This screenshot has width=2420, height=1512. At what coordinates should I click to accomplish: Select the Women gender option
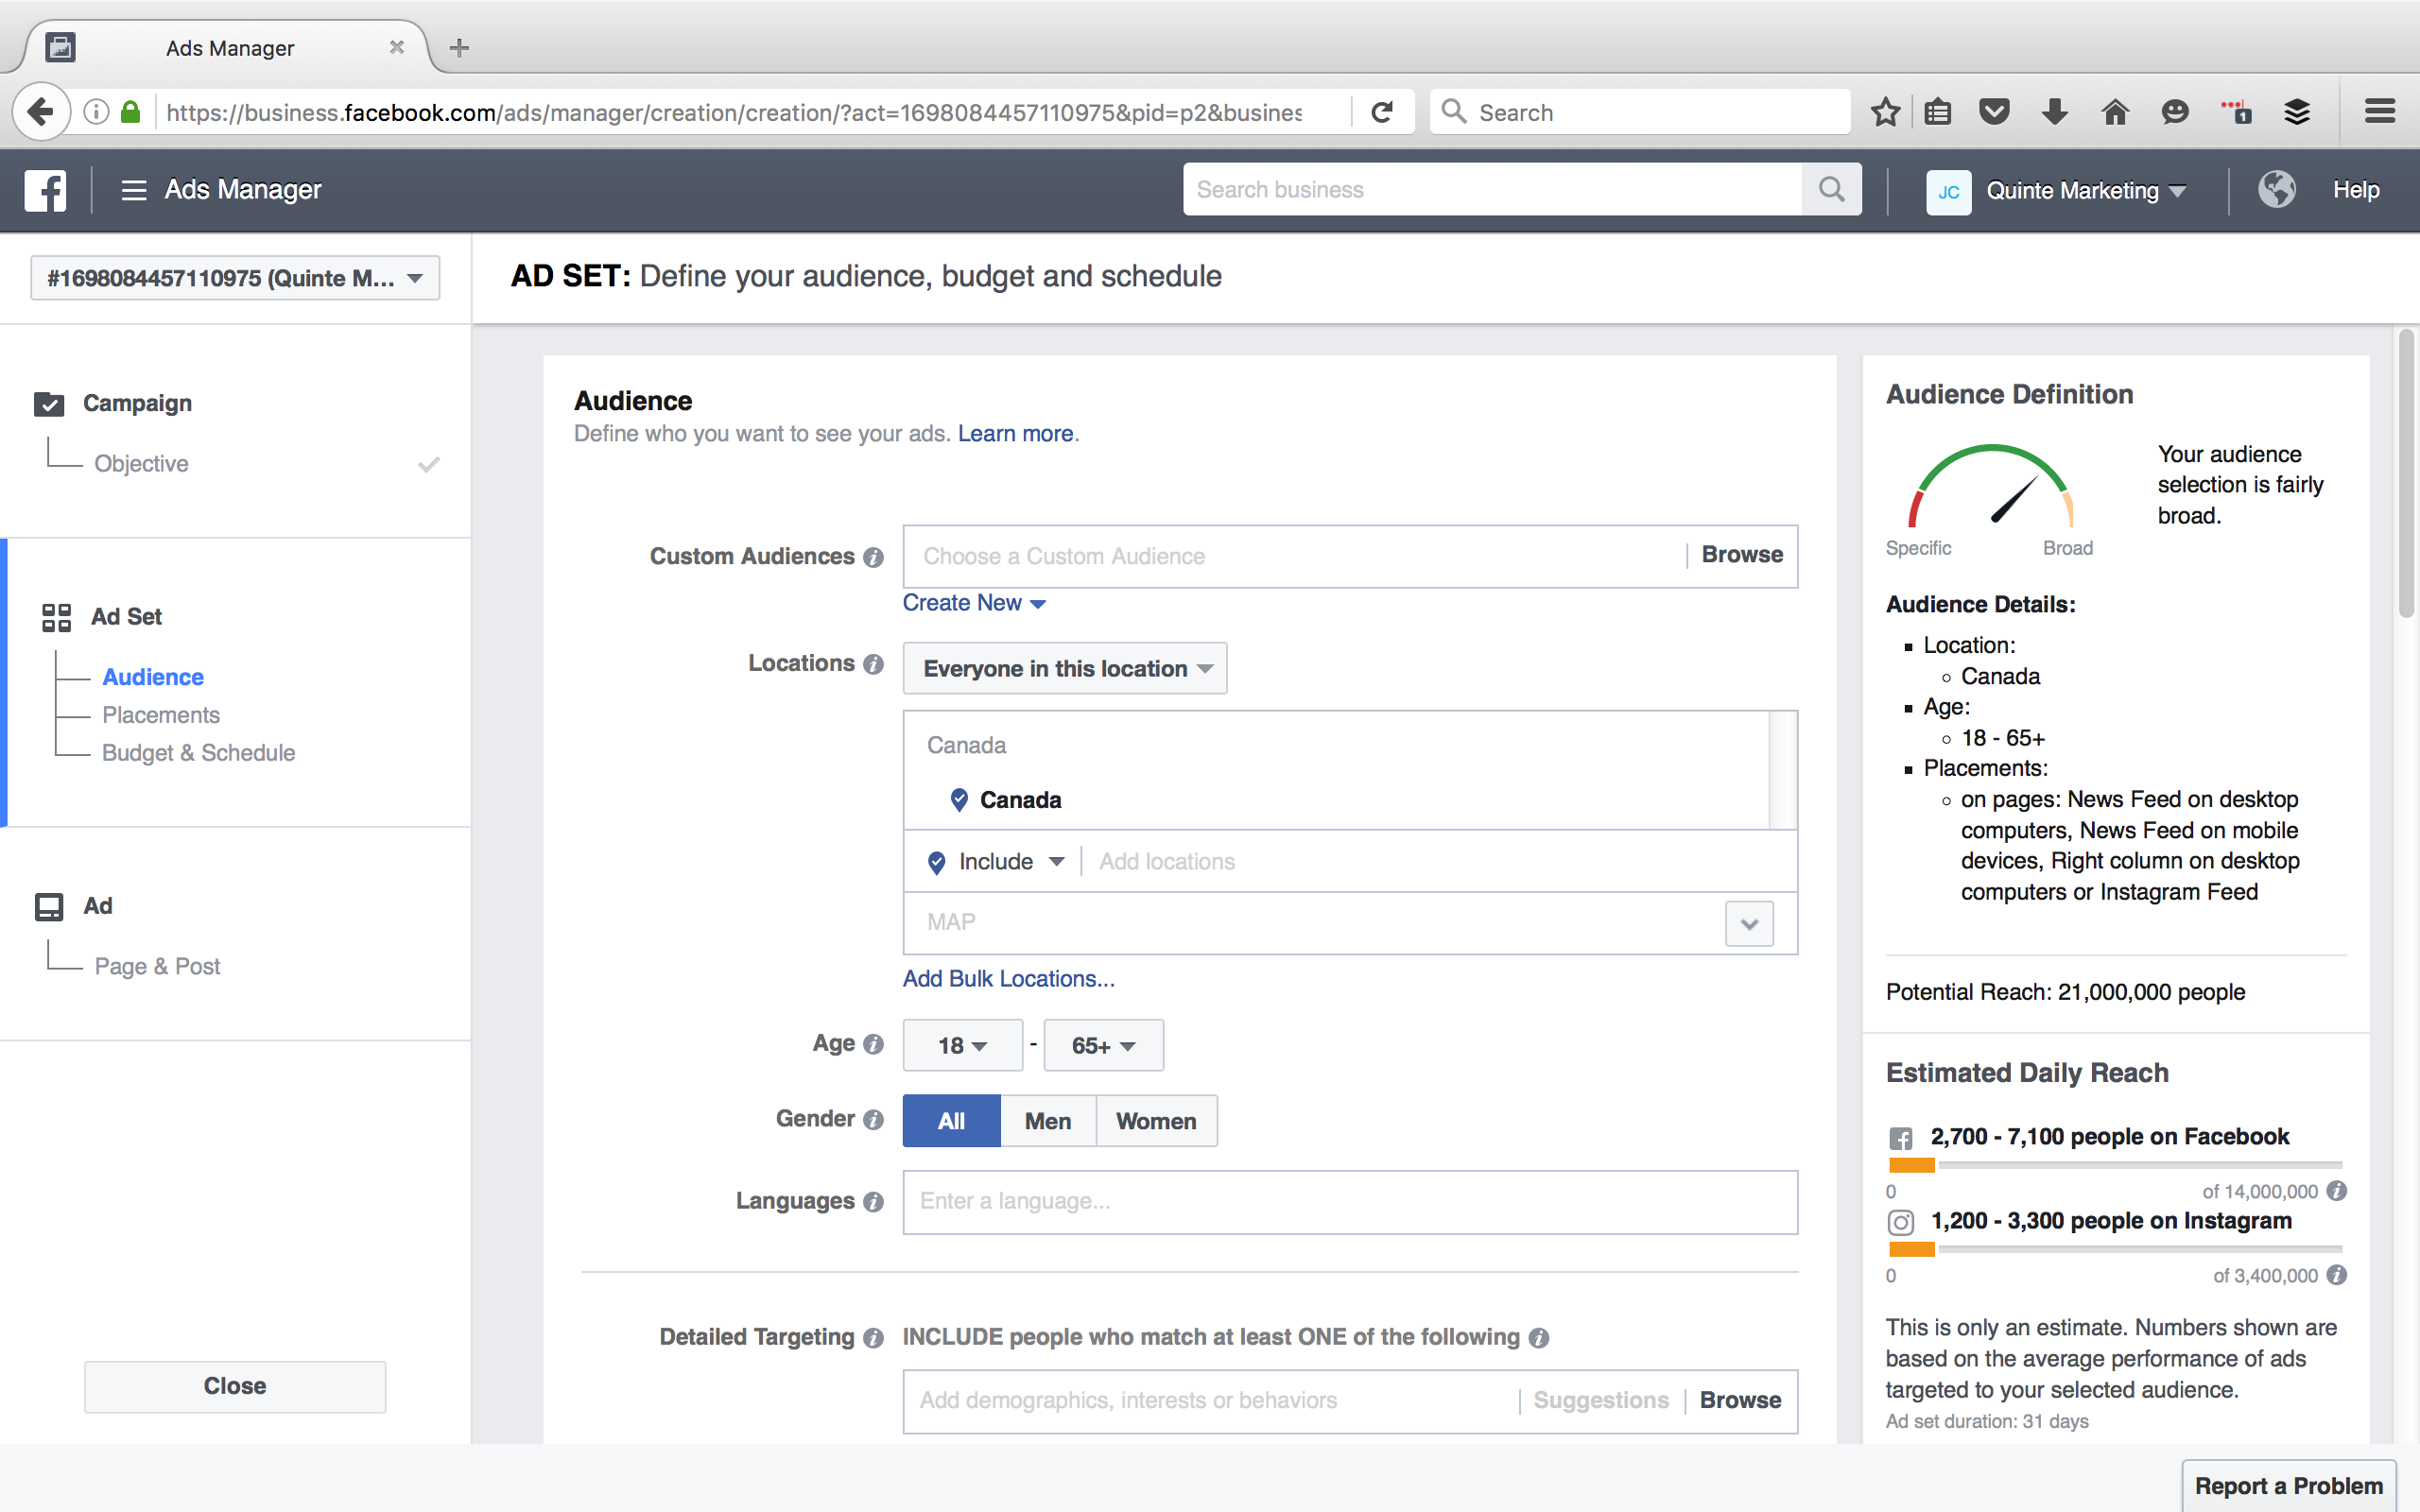click(1156, 1121)
